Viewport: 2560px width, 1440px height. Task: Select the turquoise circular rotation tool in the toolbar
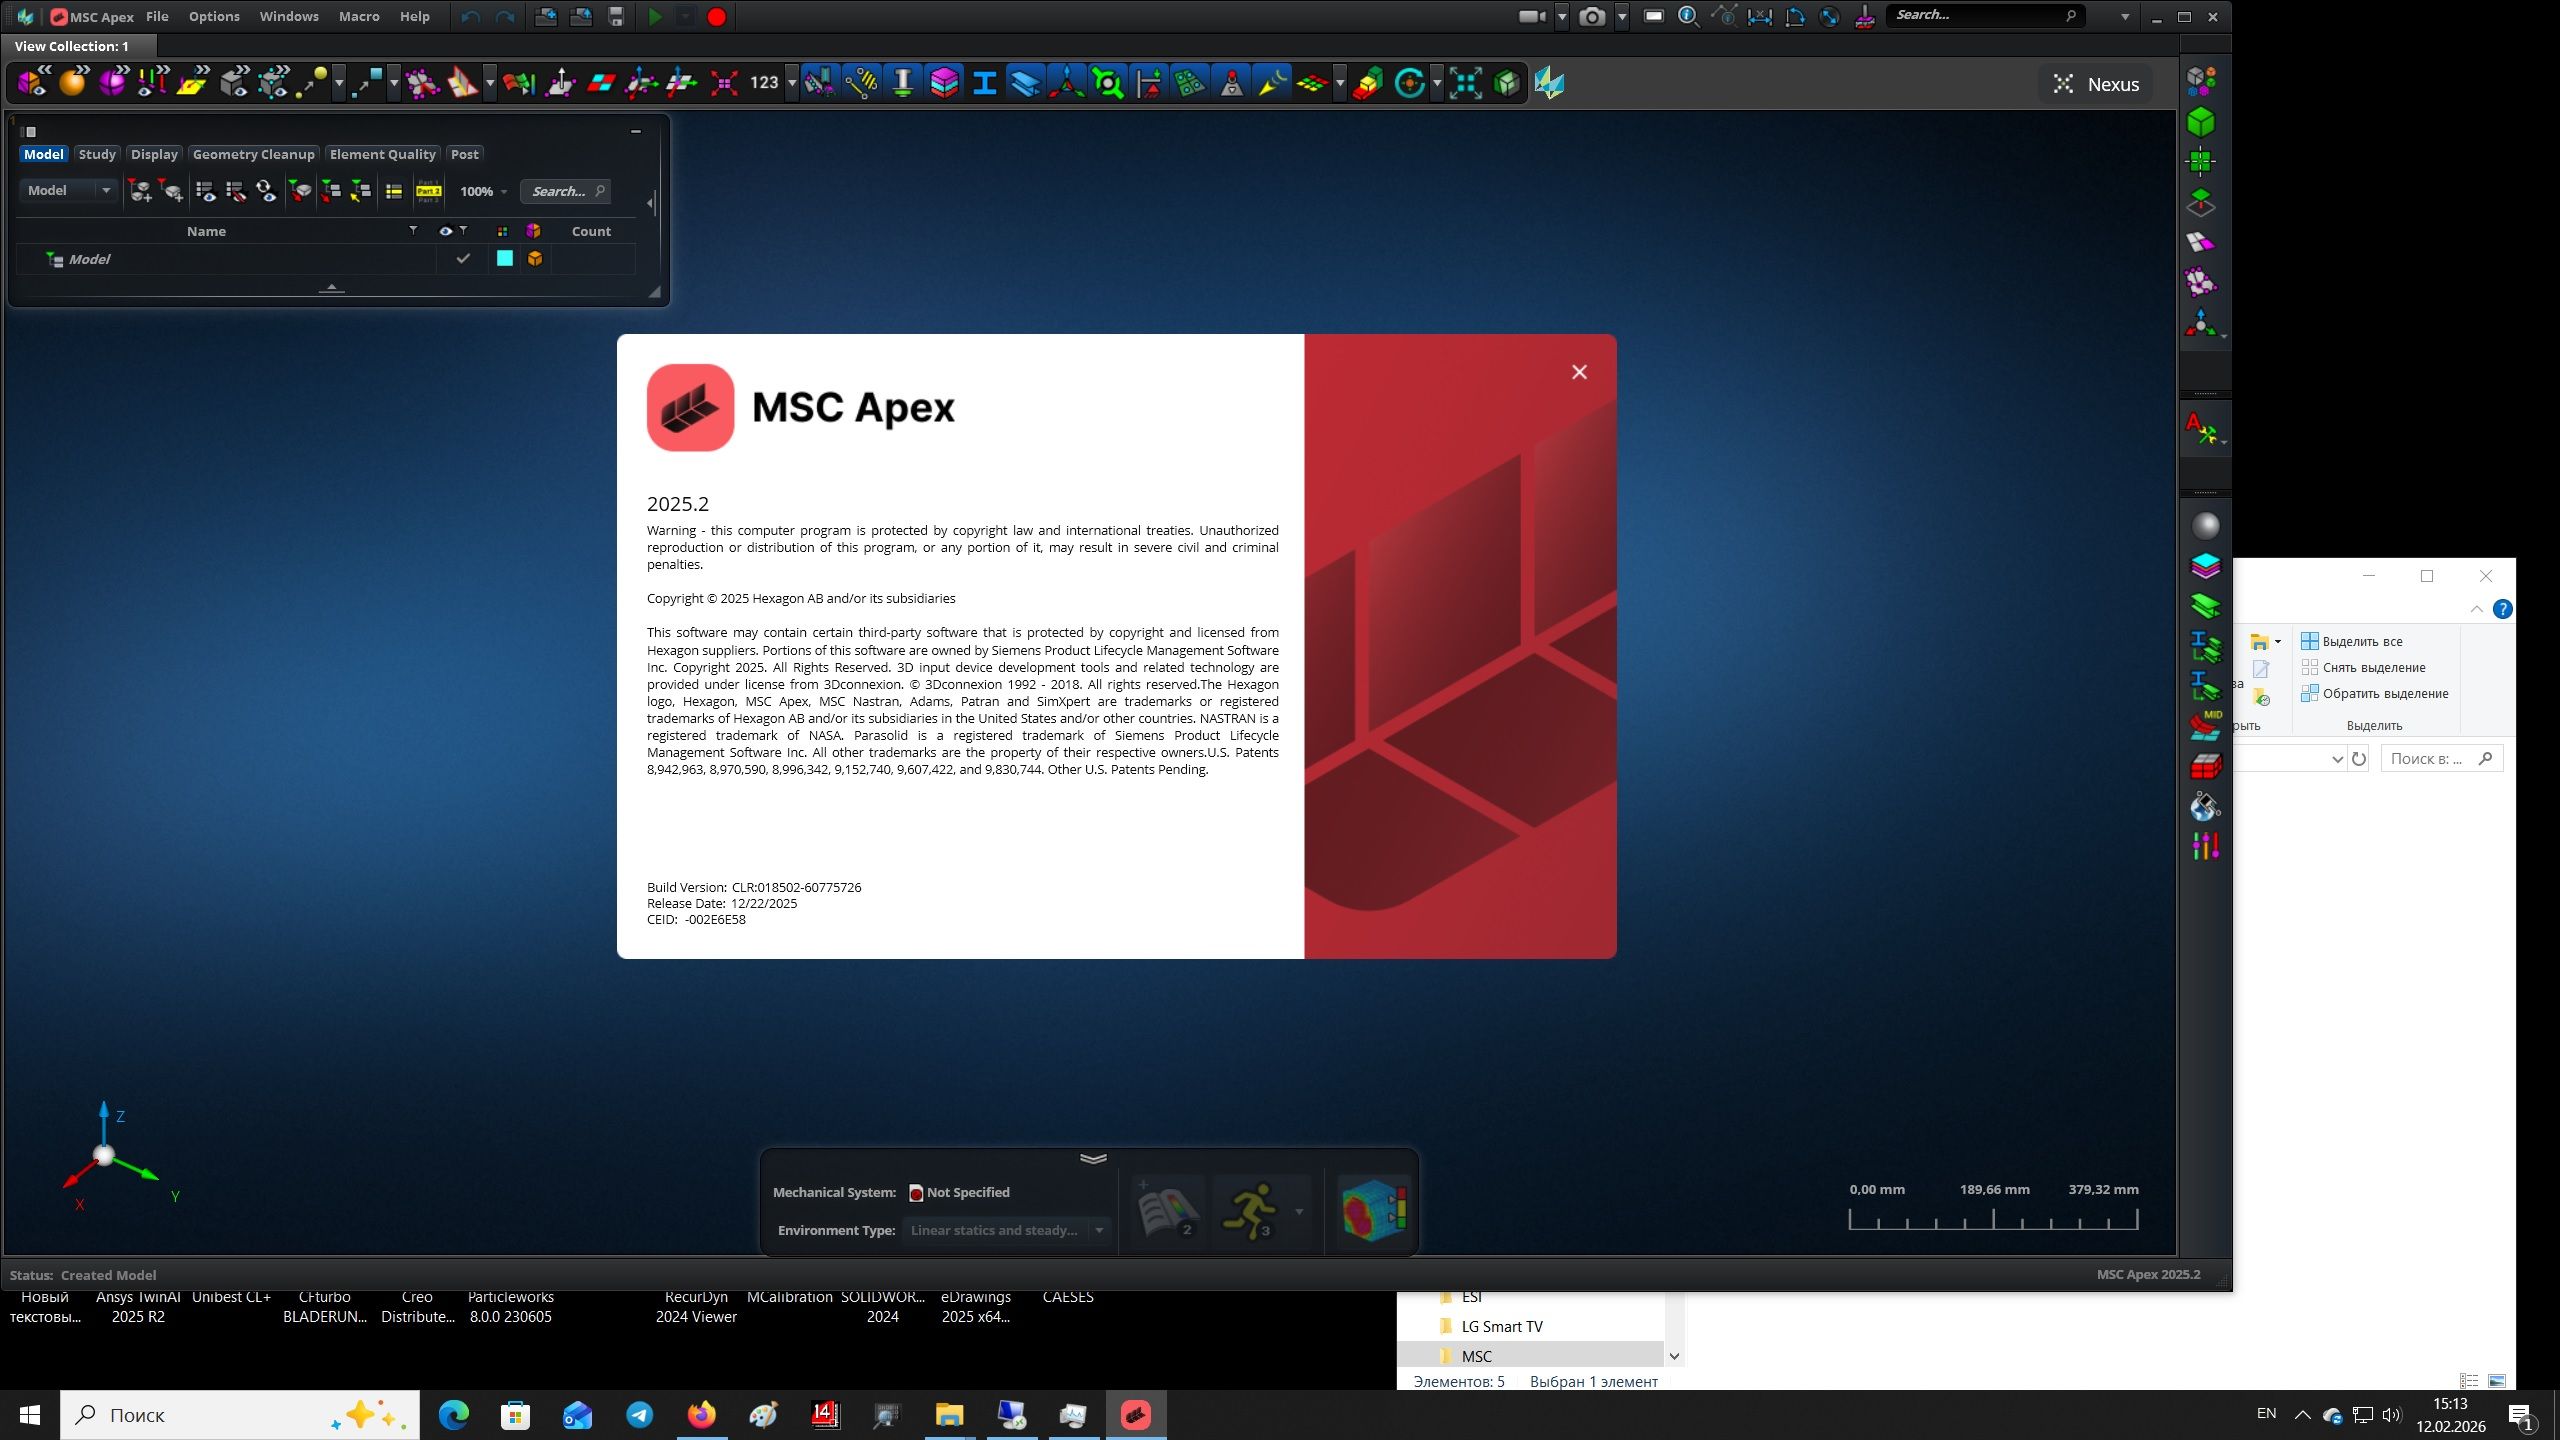coord(1408,83)
